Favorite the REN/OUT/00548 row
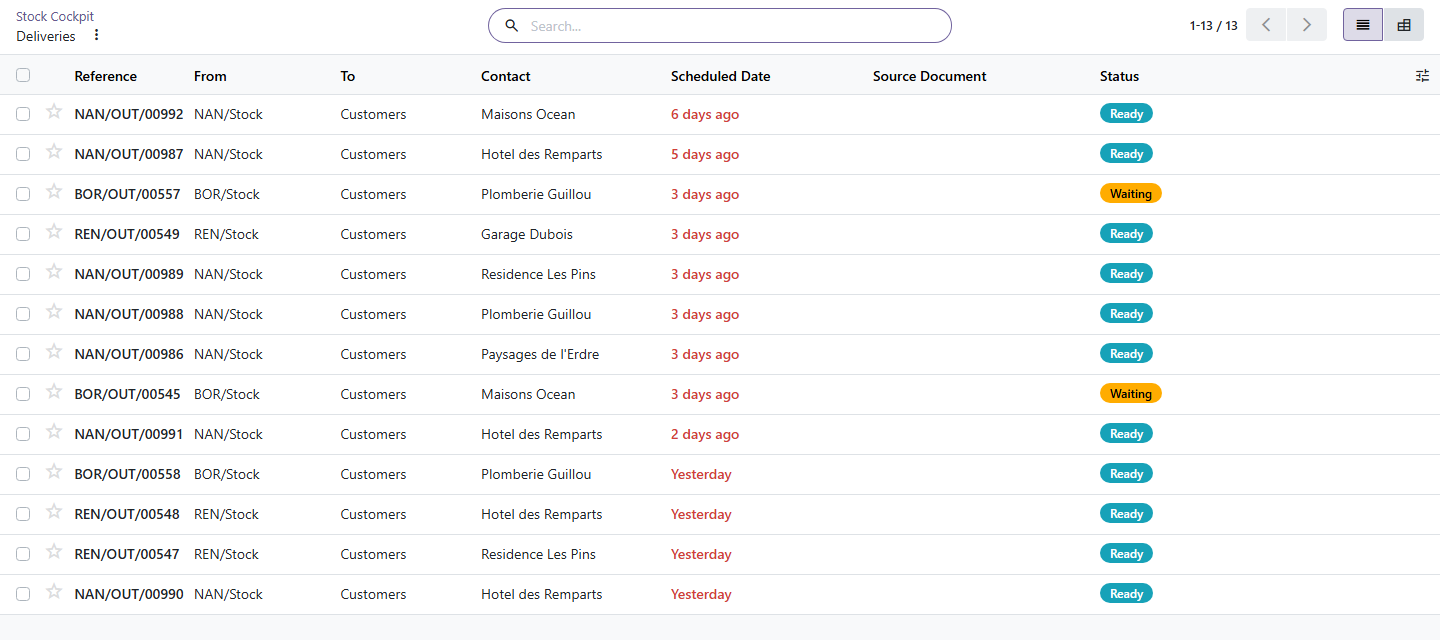Image resolution: width=1440 pixels, height=640 pixels. point(54,512)
